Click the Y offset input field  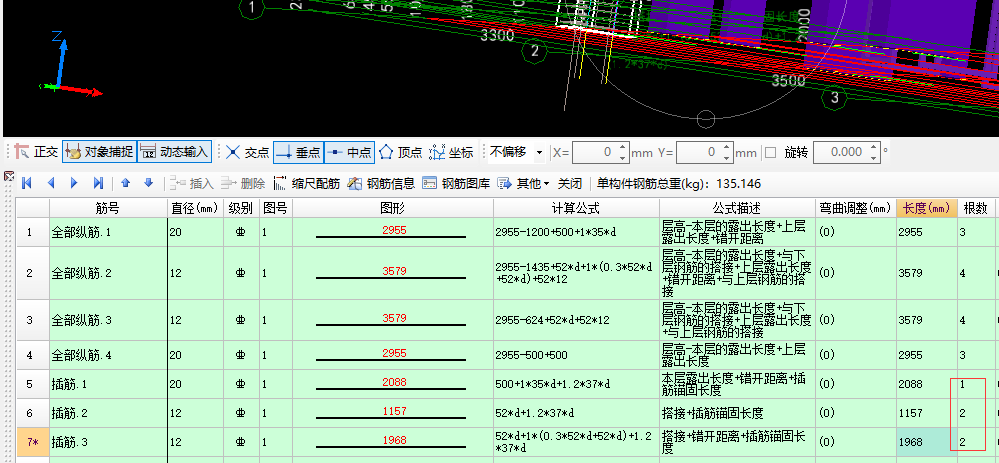(700, 152)
